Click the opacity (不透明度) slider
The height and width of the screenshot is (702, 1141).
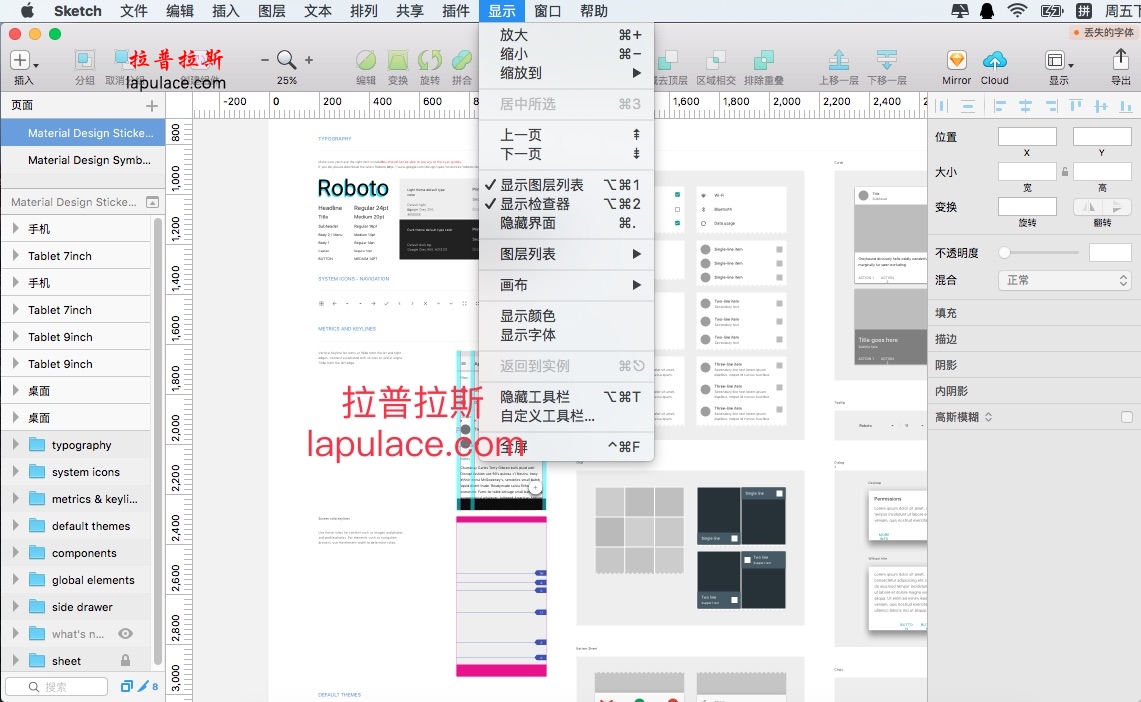pos(1039,252)
